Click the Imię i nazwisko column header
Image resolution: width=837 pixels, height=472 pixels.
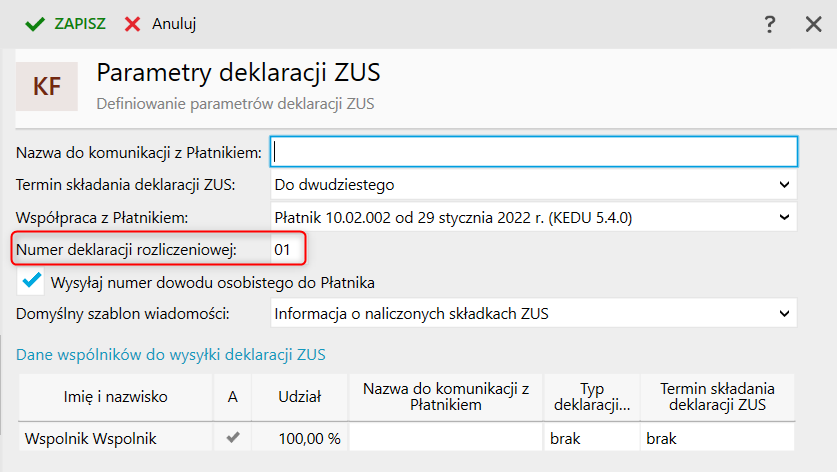click(x=116, y=397)
